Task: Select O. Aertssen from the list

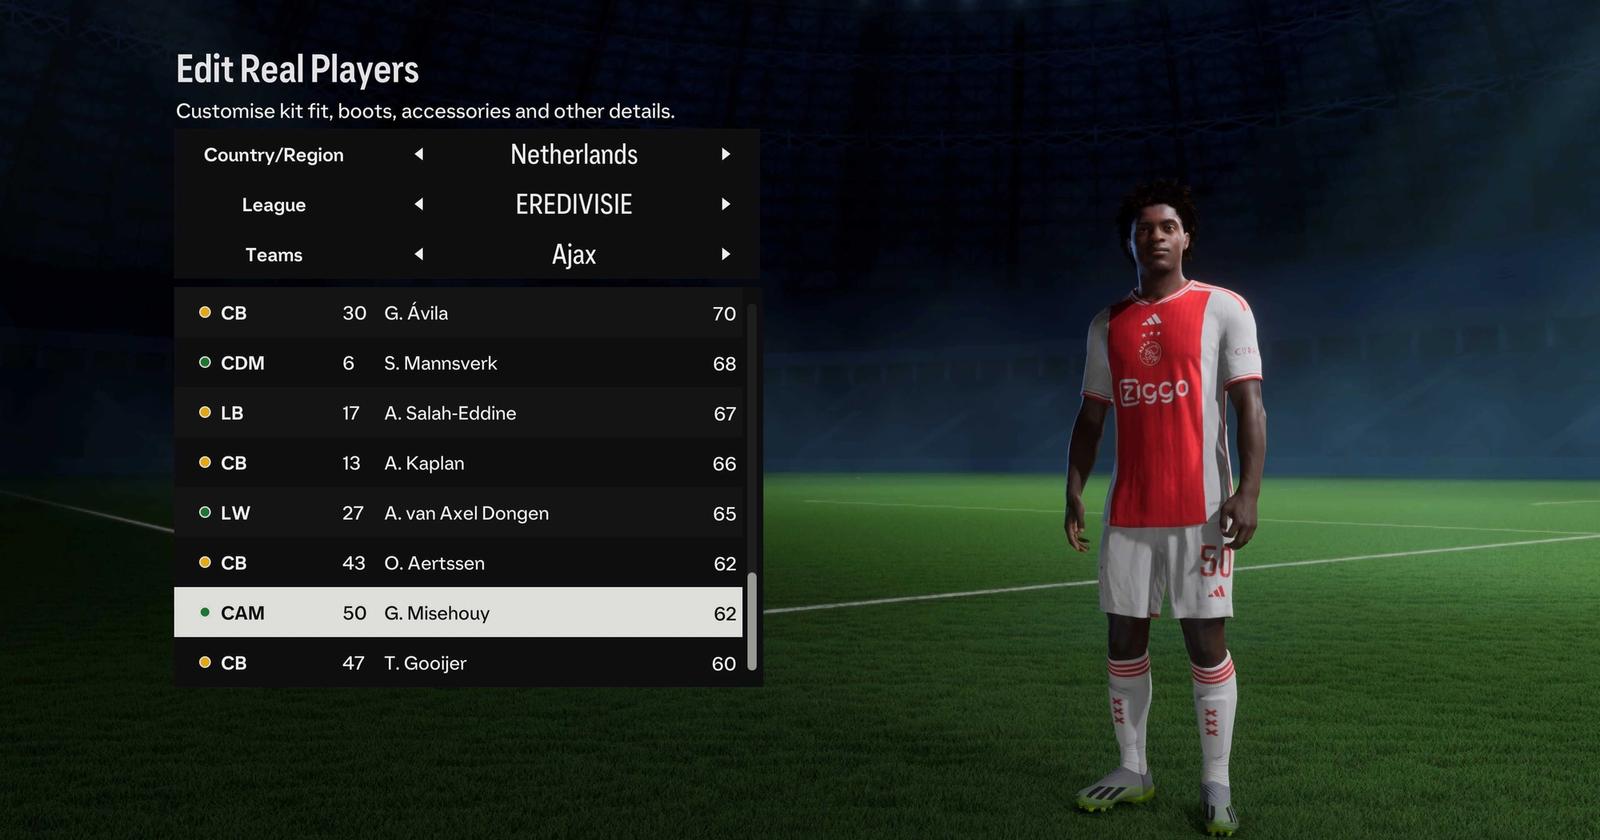Action: point(458,563)
